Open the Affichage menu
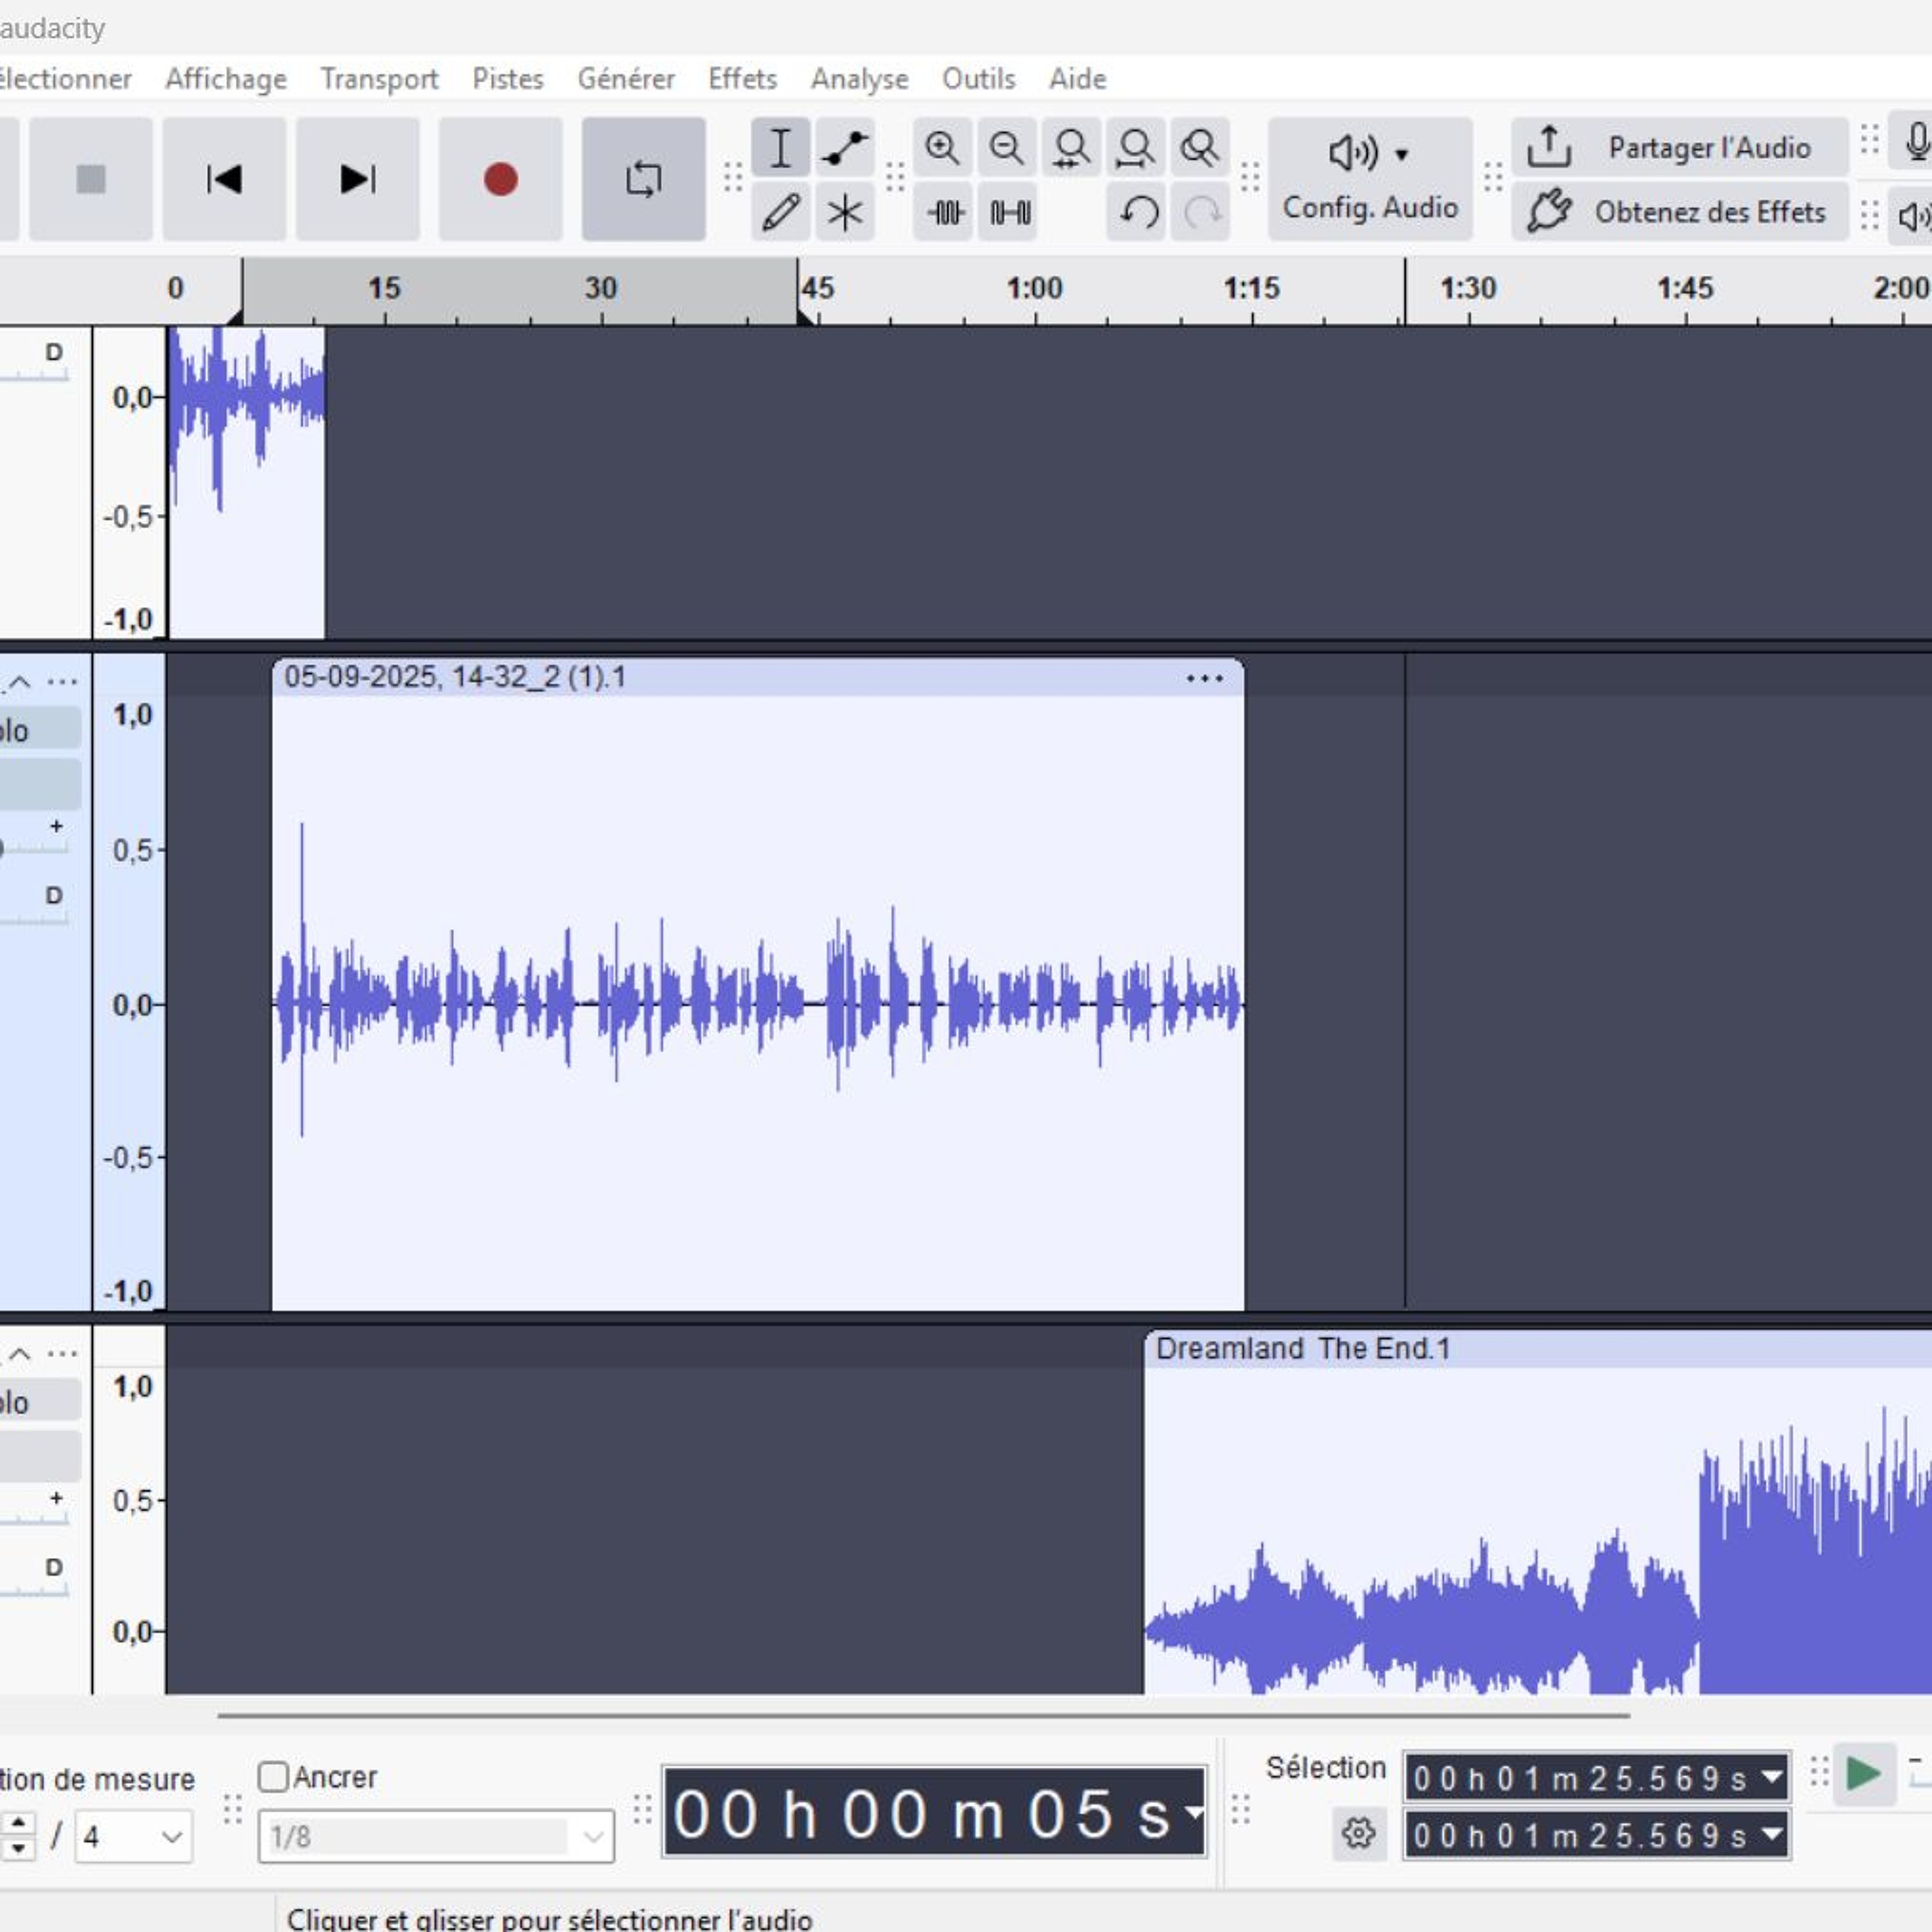This screenshot has height=1932, width=1932. pyautogui.click(x=226, y=79)
